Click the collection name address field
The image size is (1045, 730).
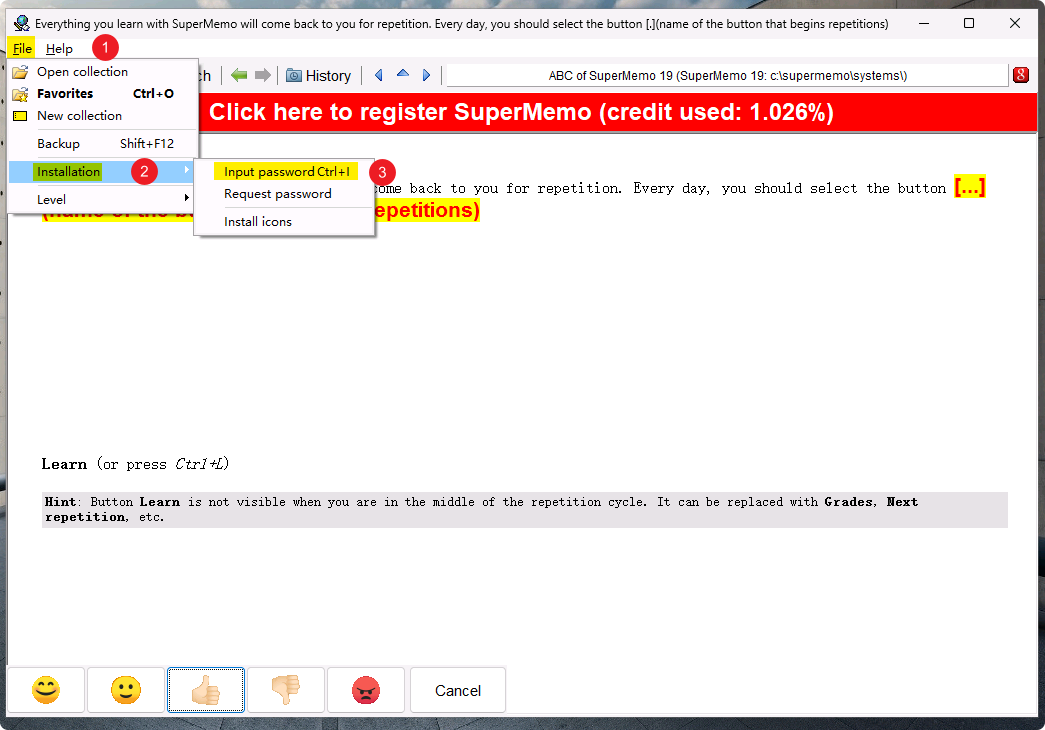click(727, 75)
